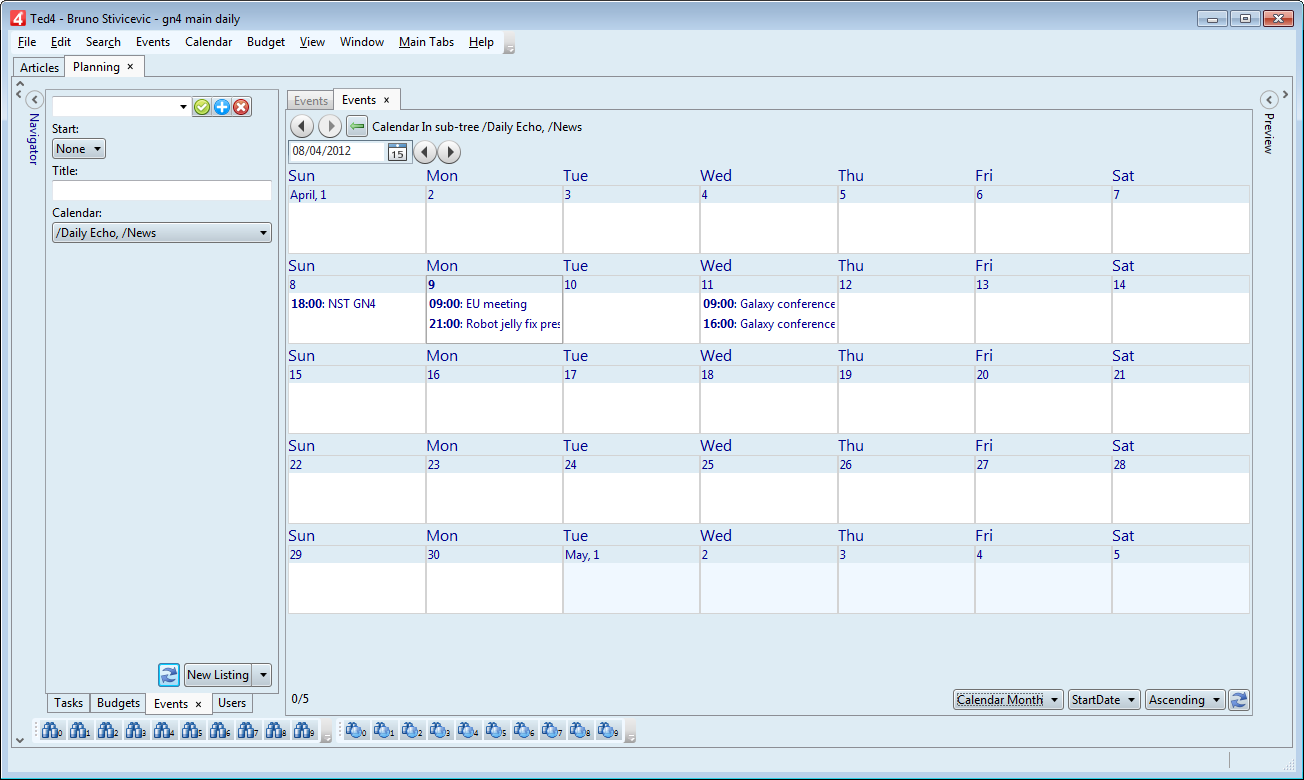Open New Listing split-button dropdown arrow

pyautogui.click(x=262, y=675)
